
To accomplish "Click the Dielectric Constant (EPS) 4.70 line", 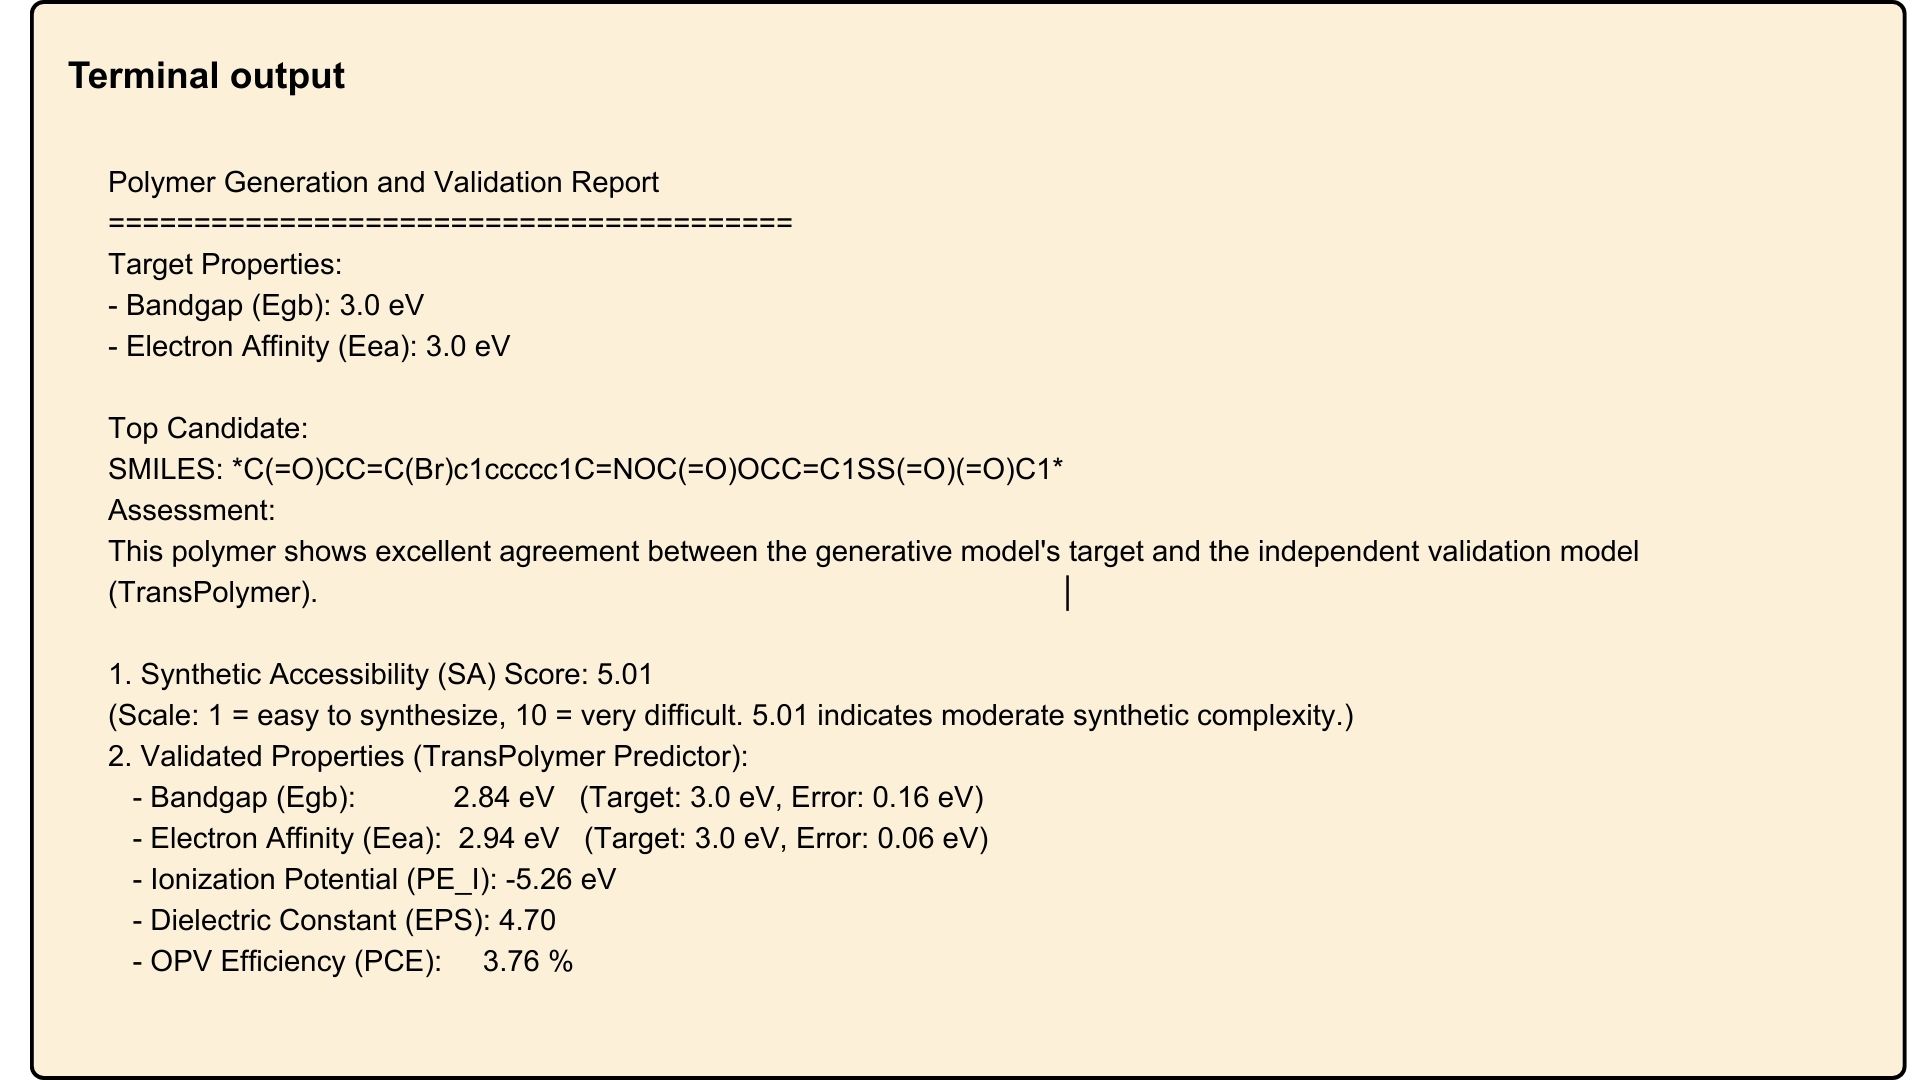I will point(343,921).
